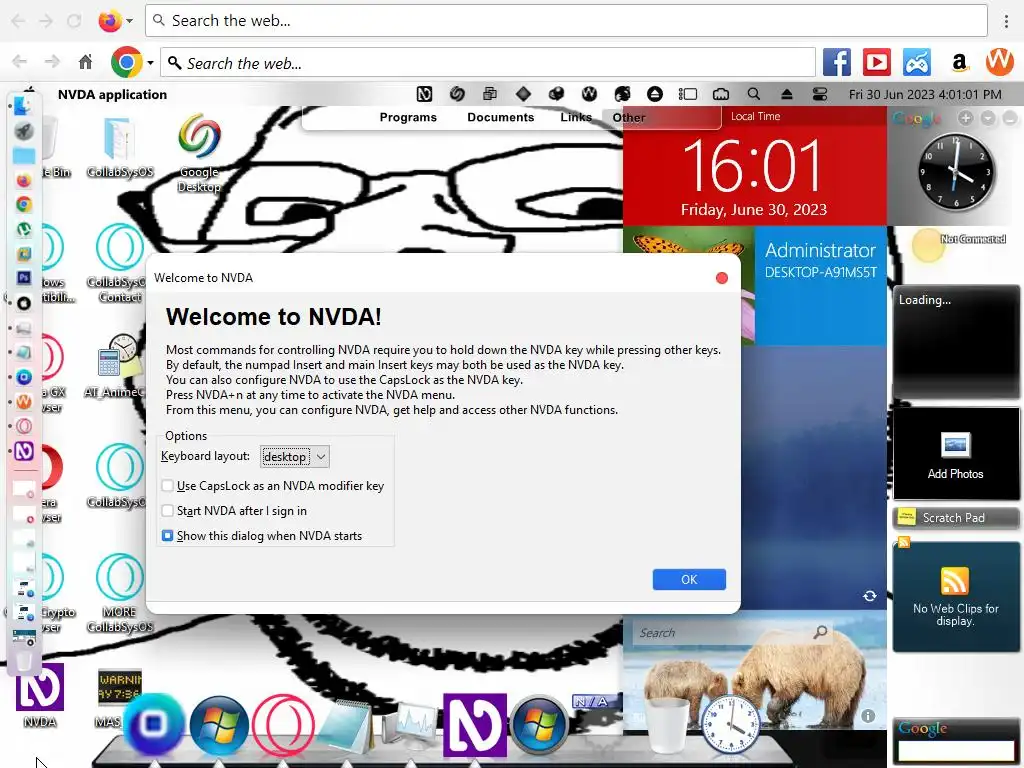The width and height of the screenshot is (1024, 768).
Task: Click the date and time in the menu bar
Action: [x=925, y=95]
